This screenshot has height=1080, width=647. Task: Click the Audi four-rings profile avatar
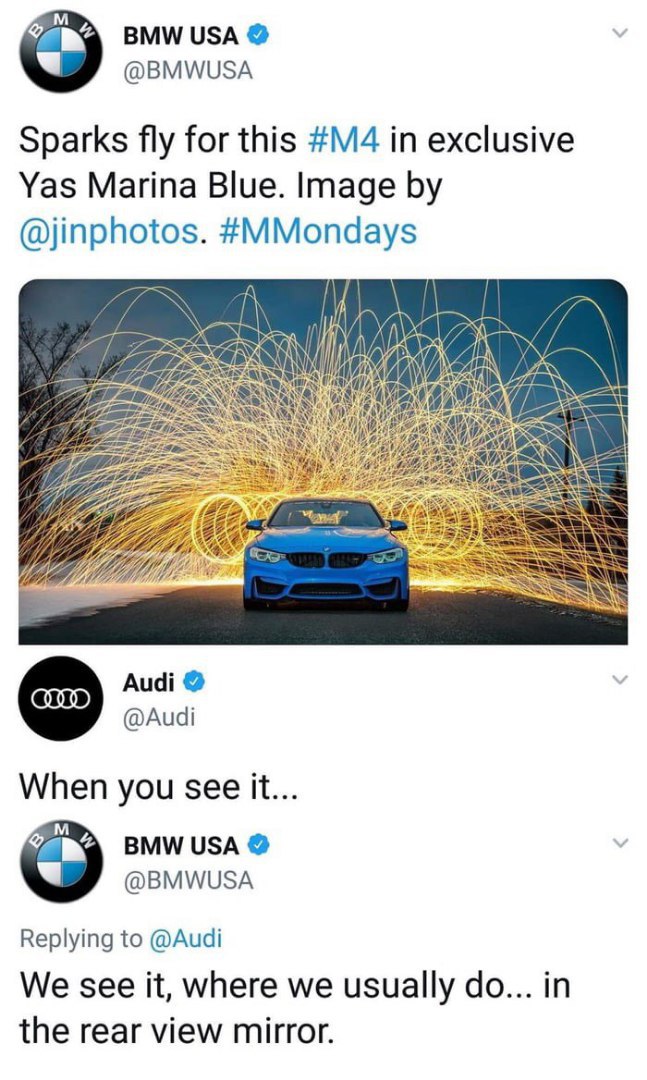pyautogui.click(x=61, y=698)
